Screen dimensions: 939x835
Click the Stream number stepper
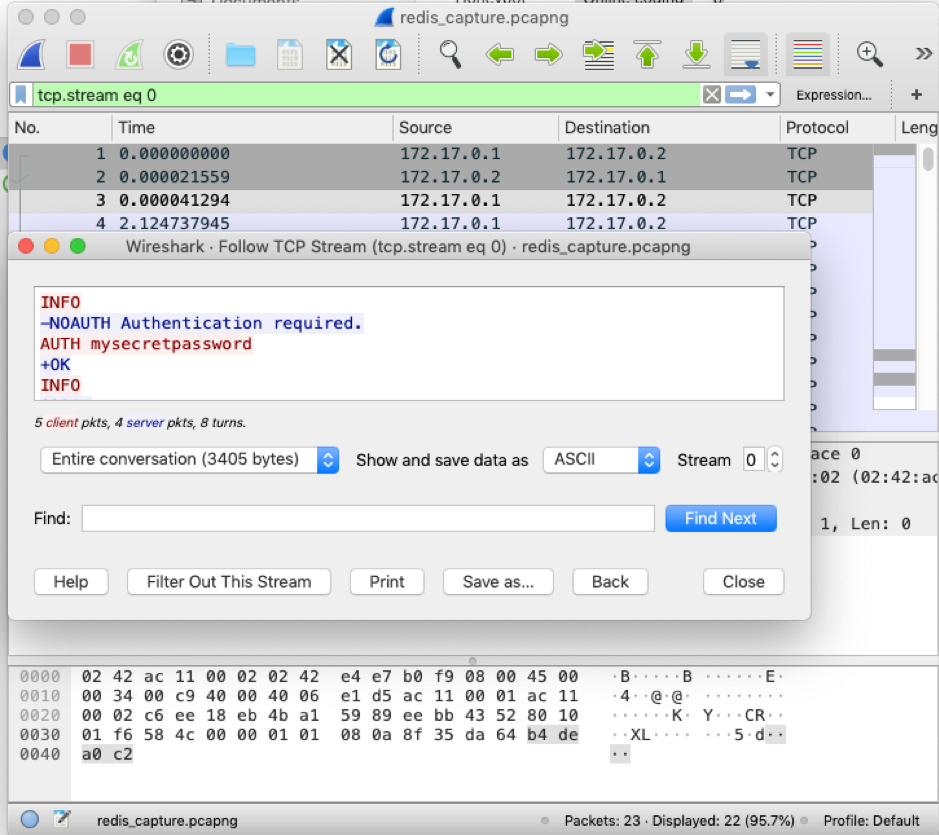point(773,460)
